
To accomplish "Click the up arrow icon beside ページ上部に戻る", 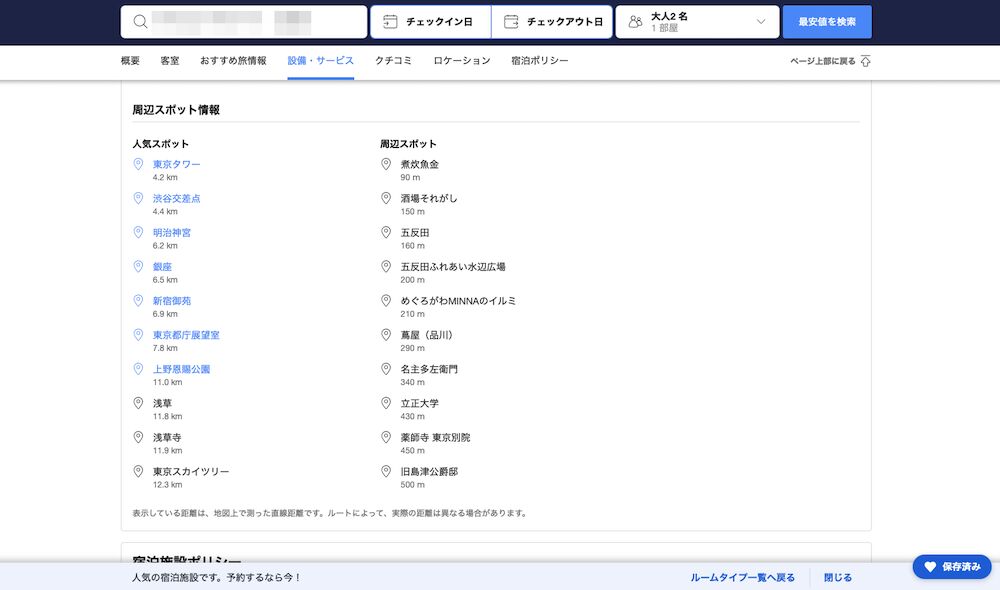I will tap(865, 61).
